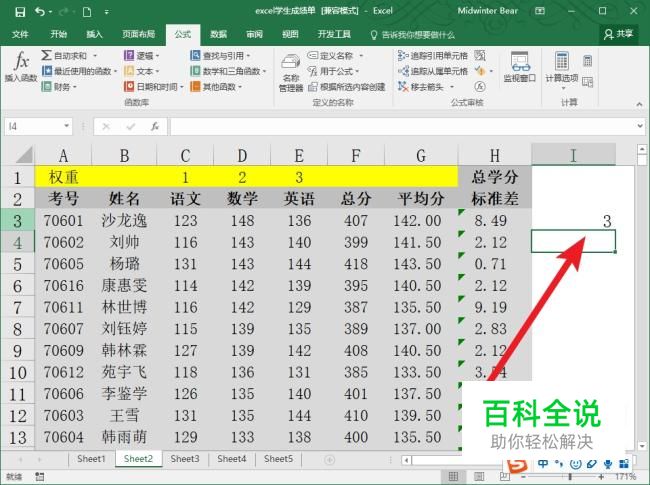Switch to the Insert ribbon tab
This screenshot has width=650, height=485.
tap(94, 34)
